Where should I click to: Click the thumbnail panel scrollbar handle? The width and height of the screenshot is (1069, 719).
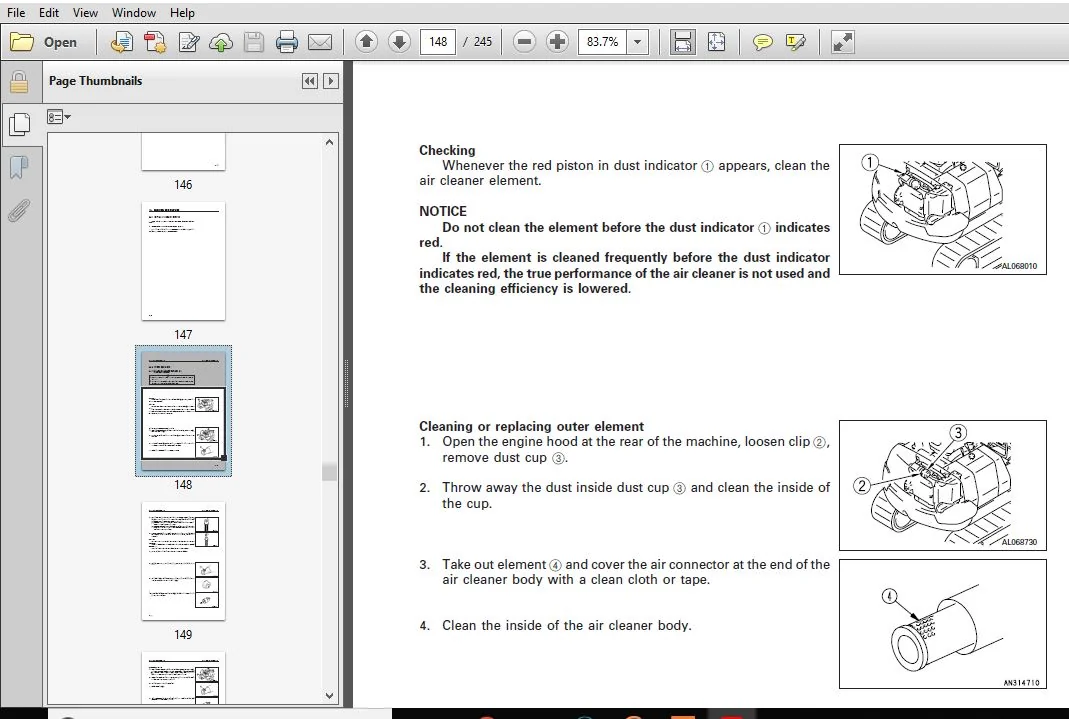pos(329,472)
